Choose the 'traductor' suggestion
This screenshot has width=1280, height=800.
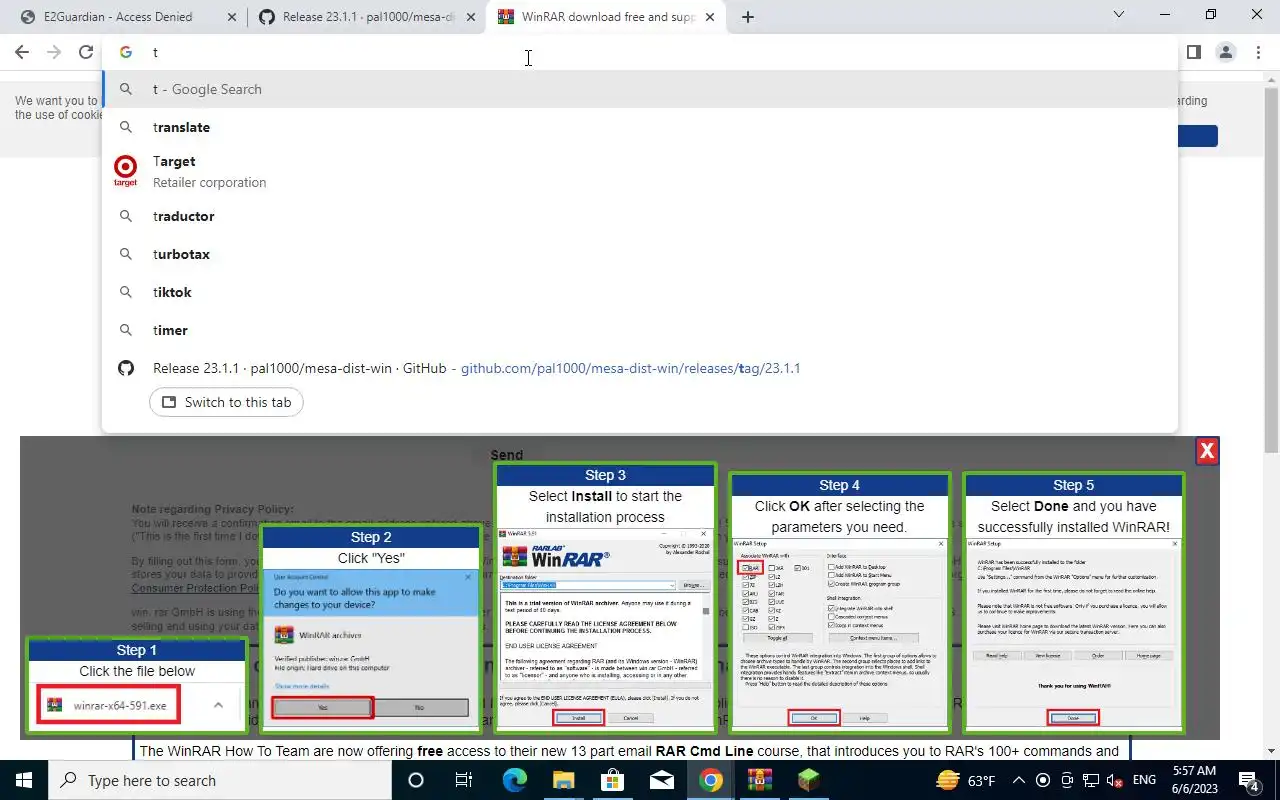click(640, 216)
